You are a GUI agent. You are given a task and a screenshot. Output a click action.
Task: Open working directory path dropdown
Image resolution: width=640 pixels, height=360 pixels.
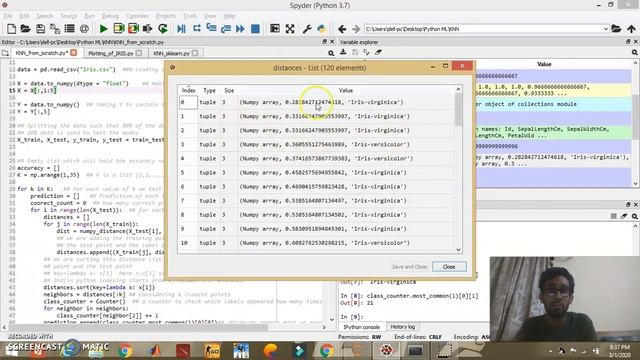(606, 29)
